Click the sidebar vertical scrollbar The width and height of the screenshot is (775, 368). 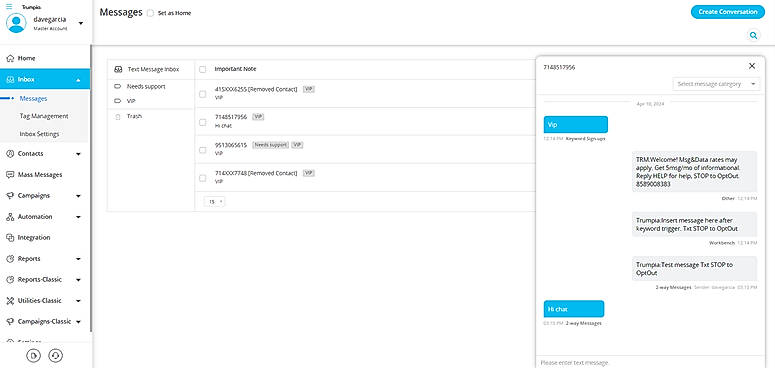(91, 188)
